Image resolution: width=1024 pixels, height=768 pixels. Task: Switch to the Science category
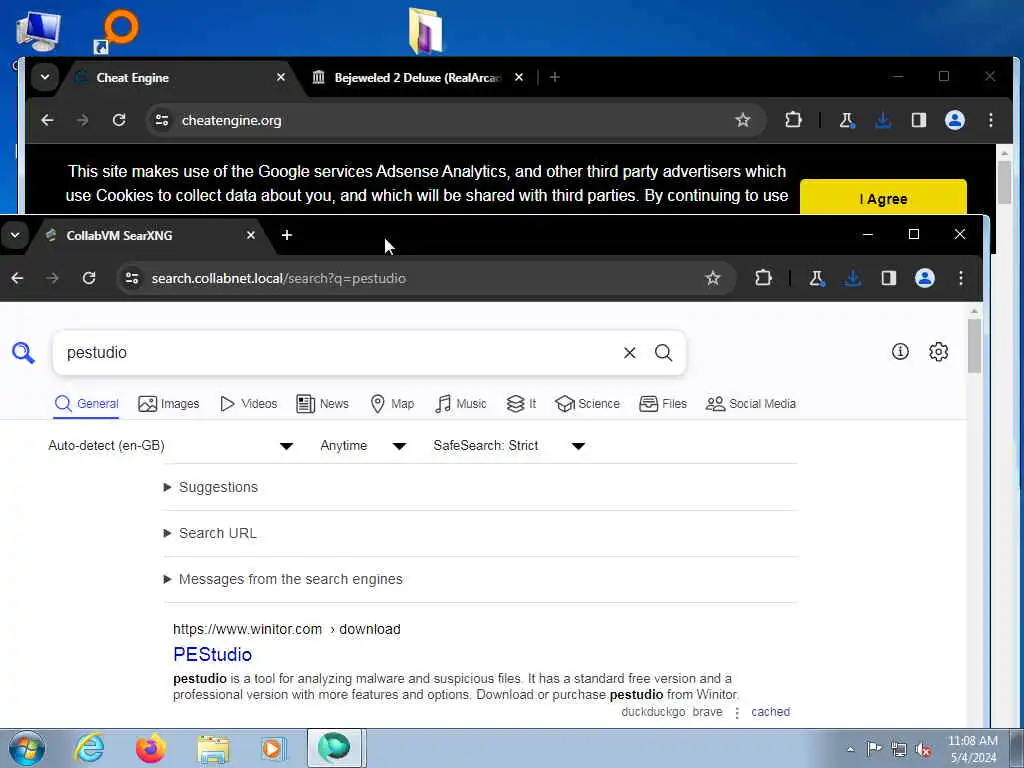click(x=587, y=404)
